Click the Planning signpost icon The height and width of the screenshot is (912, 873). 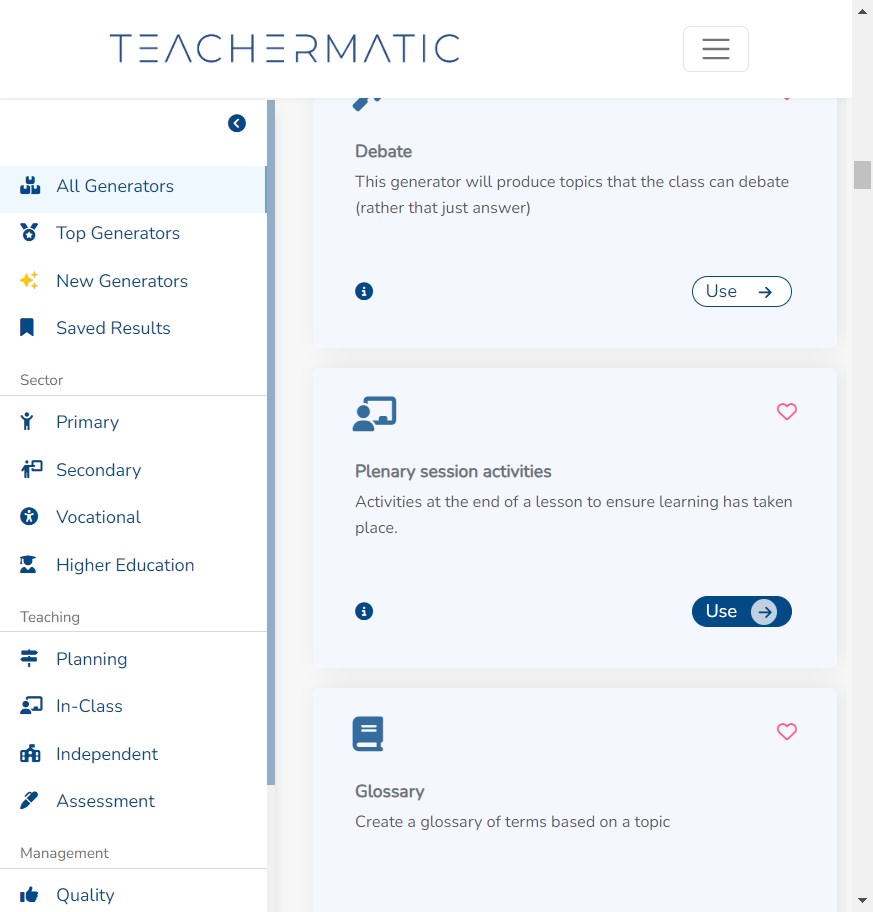29,658
